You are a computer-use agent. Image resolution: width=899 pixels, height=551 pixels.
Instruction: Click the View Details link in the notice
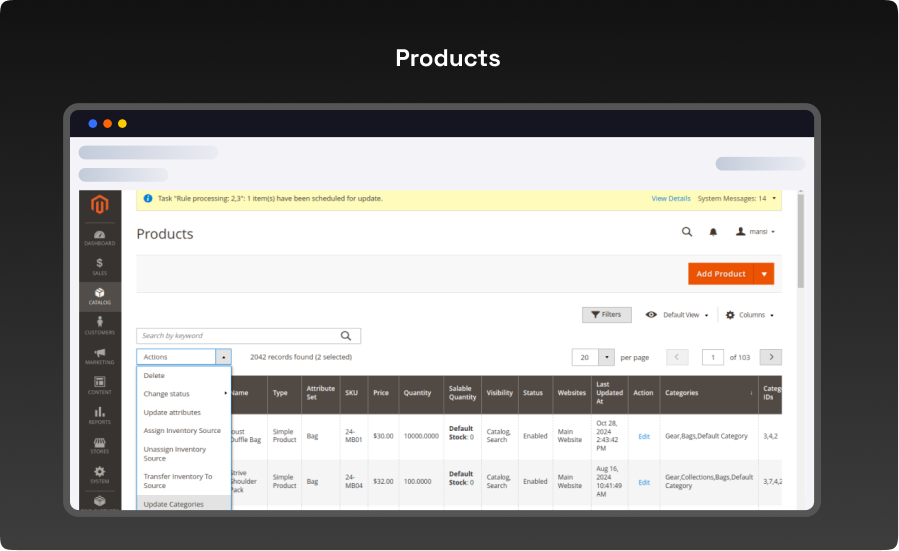tap(671, 199)
